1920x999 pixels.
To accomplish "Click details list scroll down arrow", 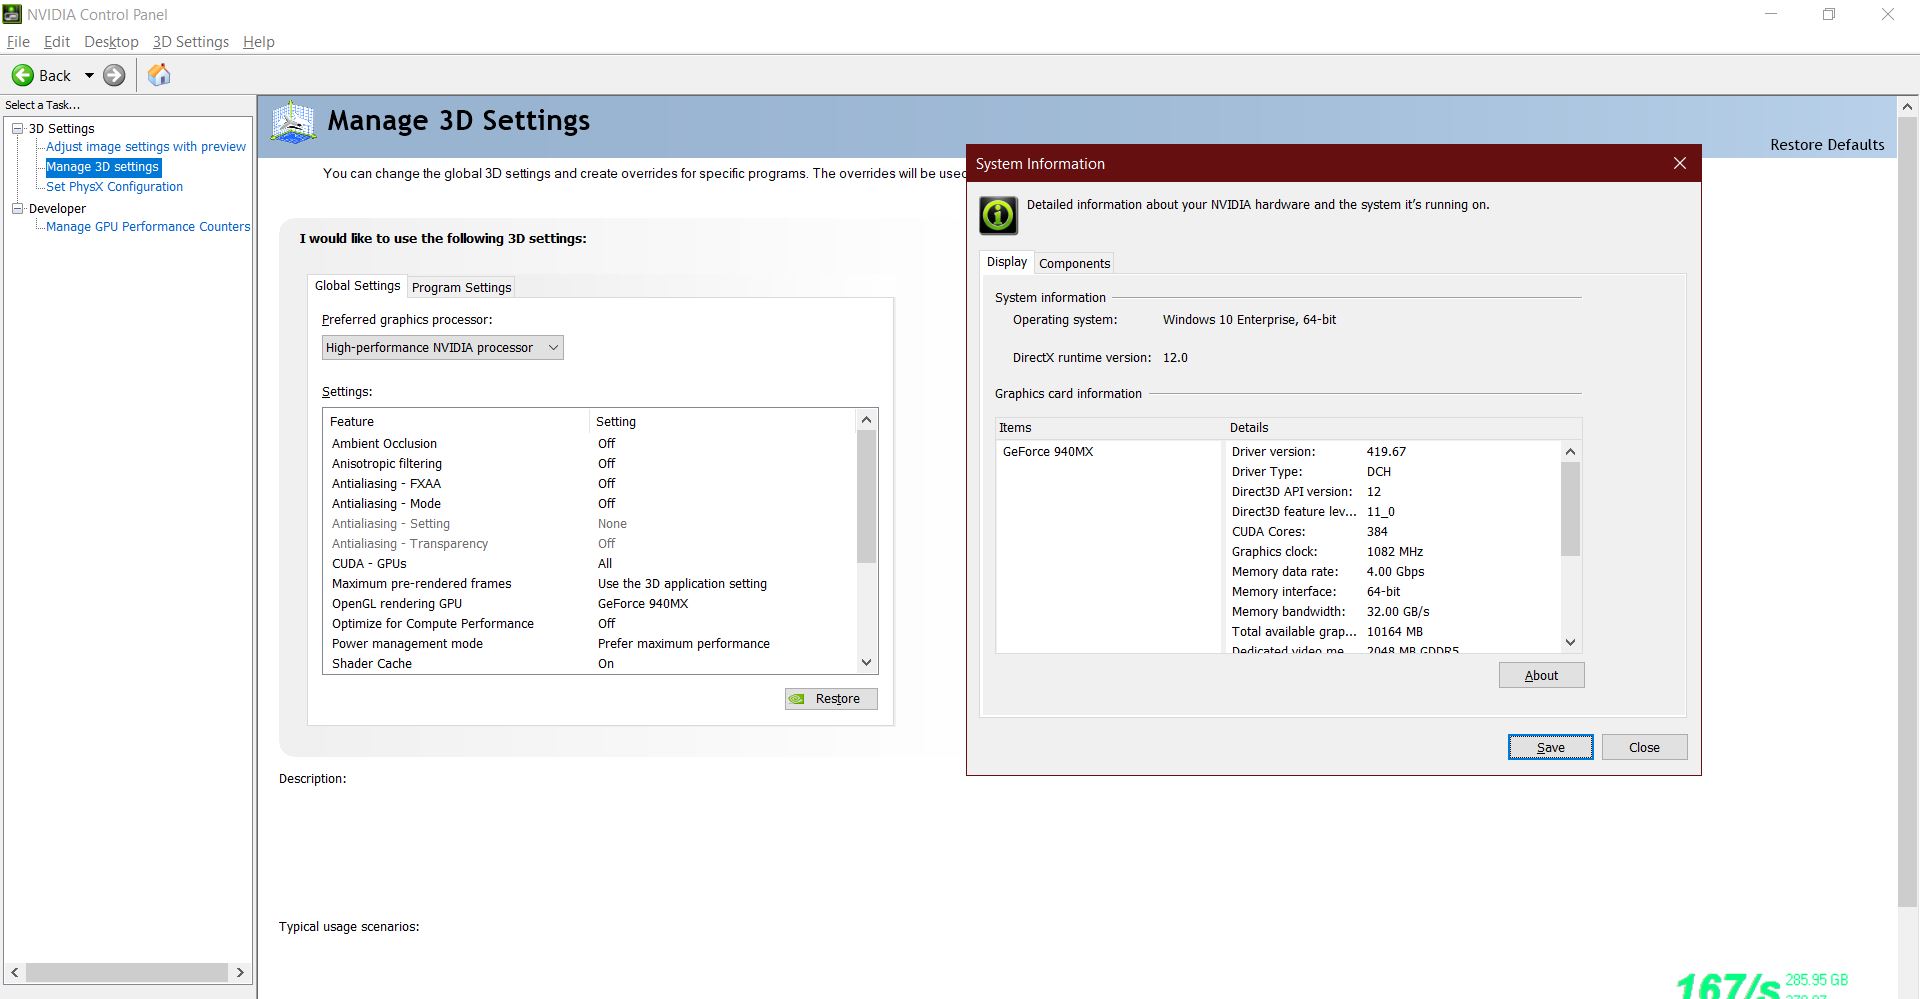I will pos(1571,643).
